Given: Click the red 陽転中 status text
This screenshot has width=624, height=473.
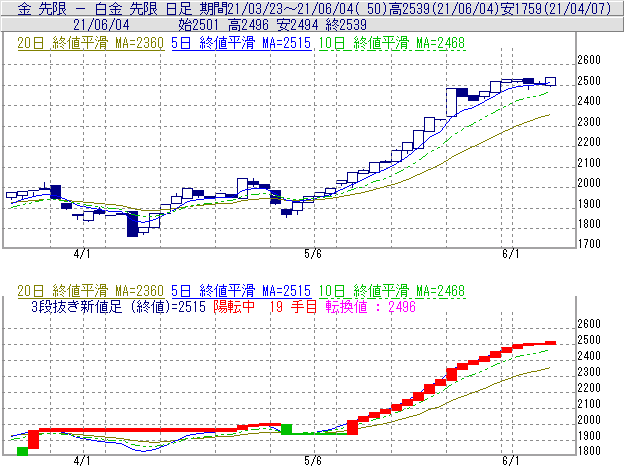Looking at the screenshot, I should pos(234,307).
